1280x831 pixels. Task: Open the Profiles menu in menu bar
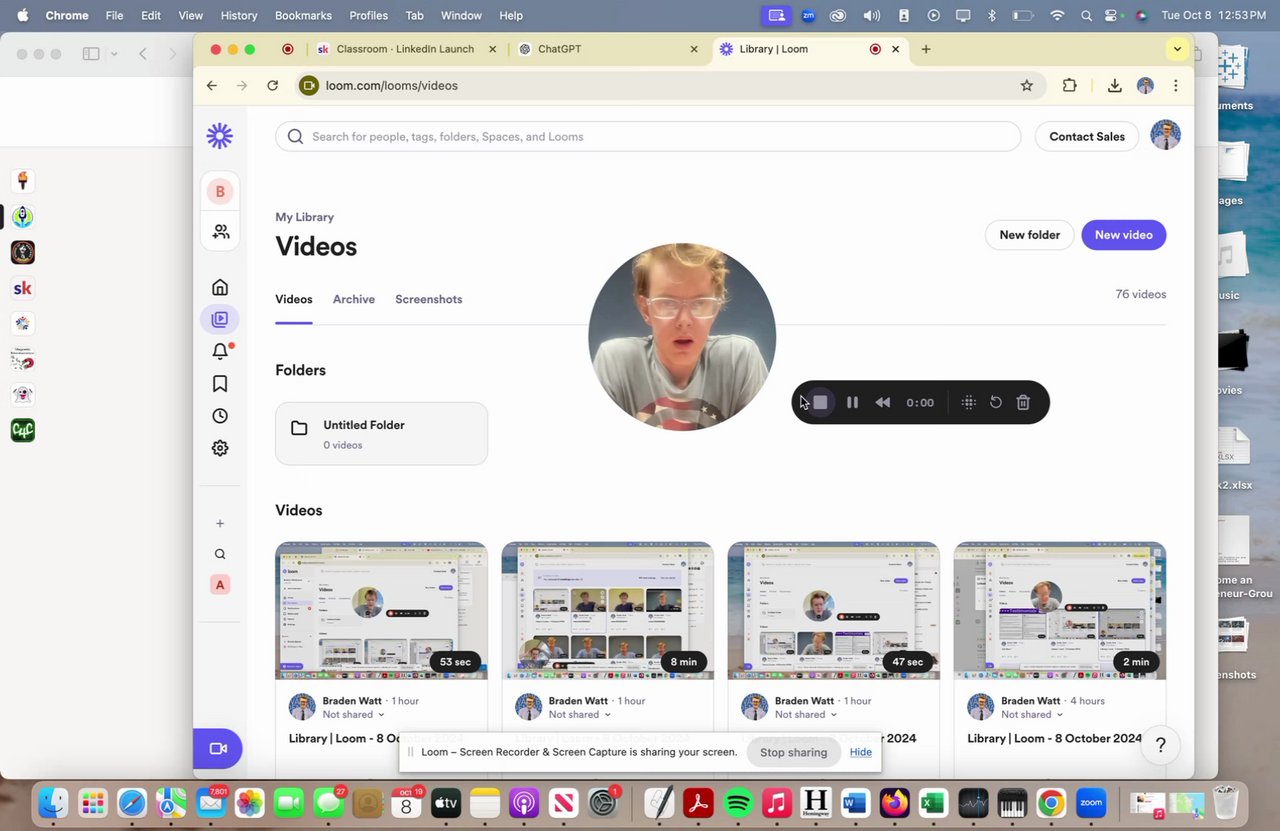click(x=368, y=16)
